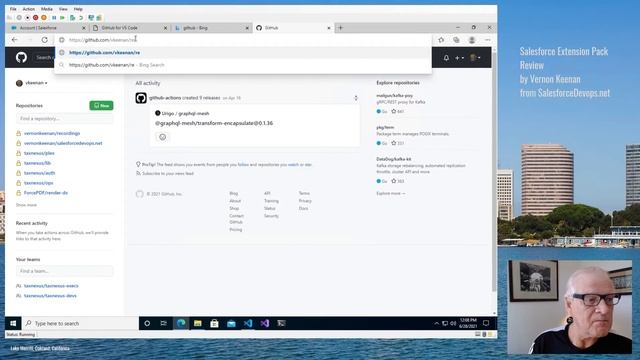
Task: Open the Collections icon in Edge toolbar
Action: pyautogui.click(x=456, y=40)
